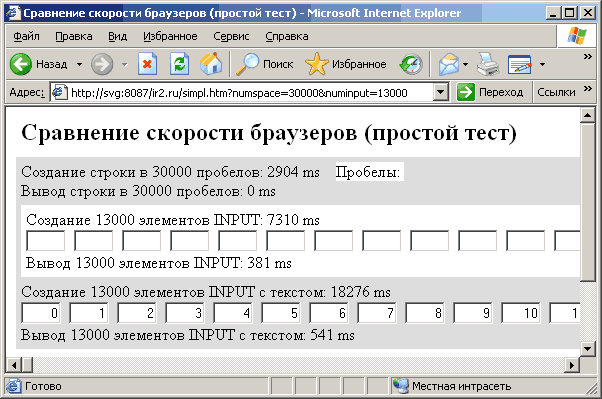Open the Mail envelope icon

click(x=448, y=64)
